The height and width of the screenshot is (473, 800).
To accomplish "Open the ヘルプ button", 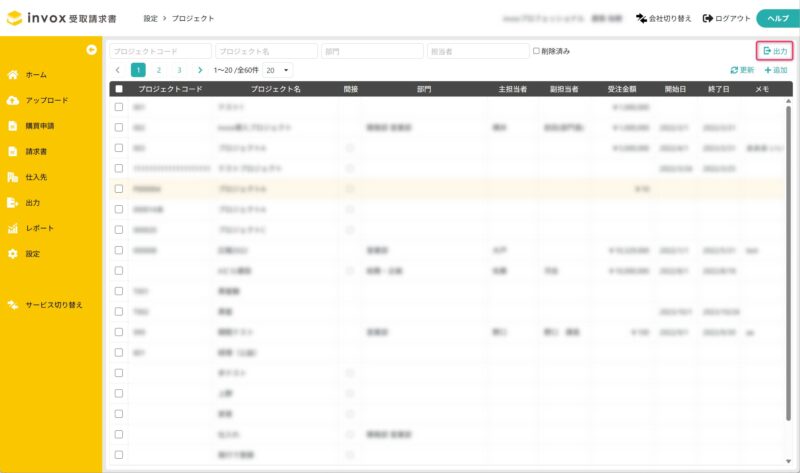I will 778,18.
